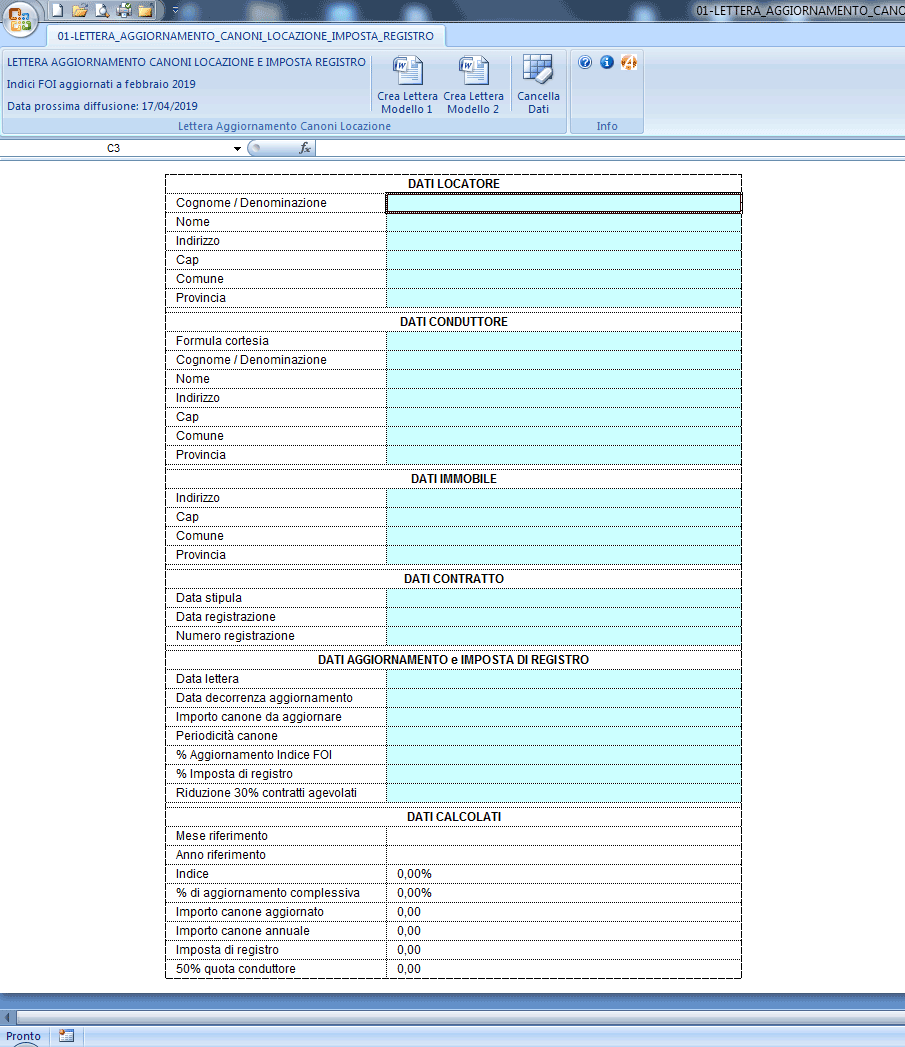The width and height of the screenshot is (905, 1047).
Task: Click the Name Box showing C3
Action: coord(114,148)
